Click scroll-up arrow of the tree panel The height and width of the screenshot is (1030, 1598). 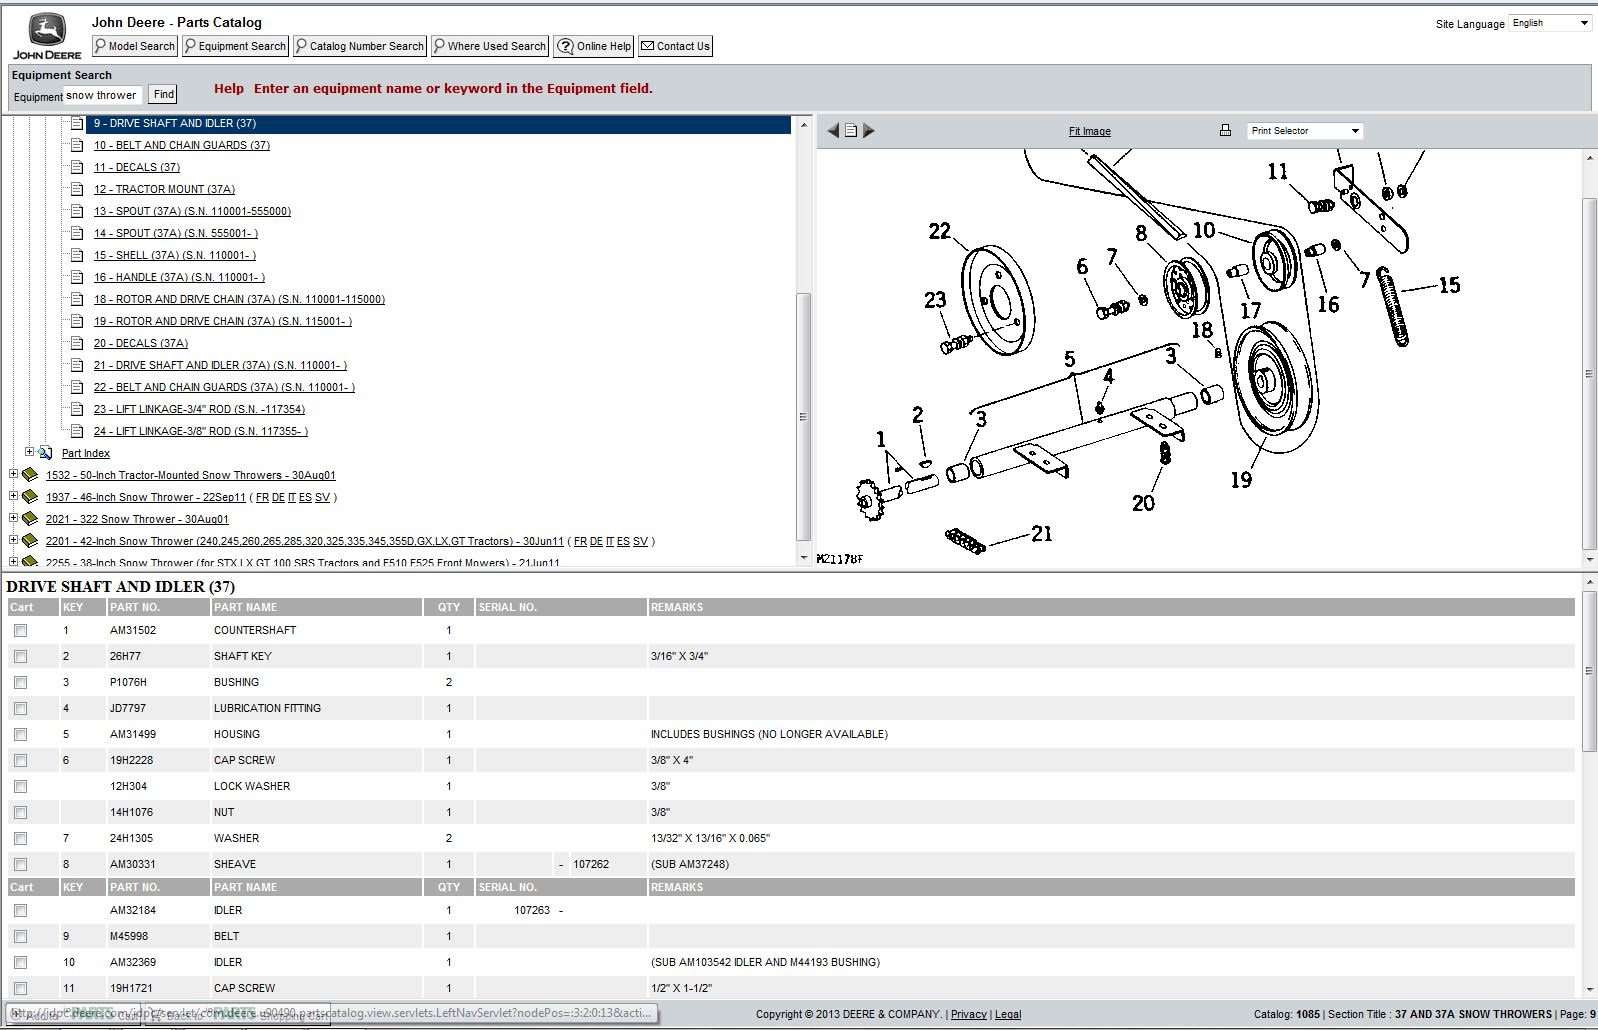(x=803, y=125)
